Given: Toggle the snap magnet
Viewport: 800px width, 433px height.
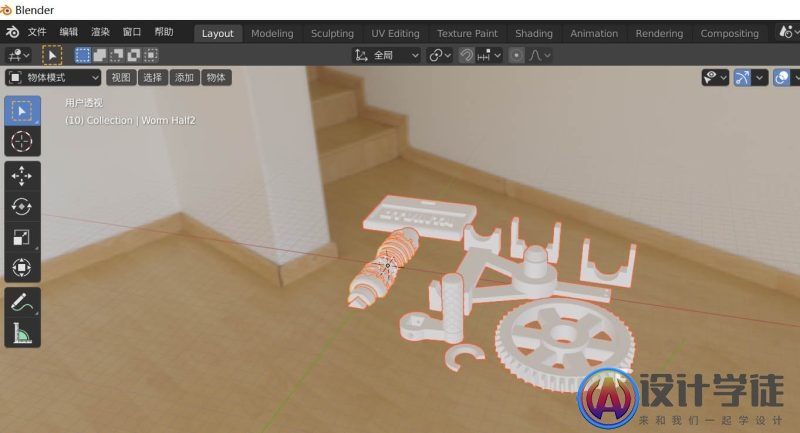Looking at the screenshot, I should point(466,55).
